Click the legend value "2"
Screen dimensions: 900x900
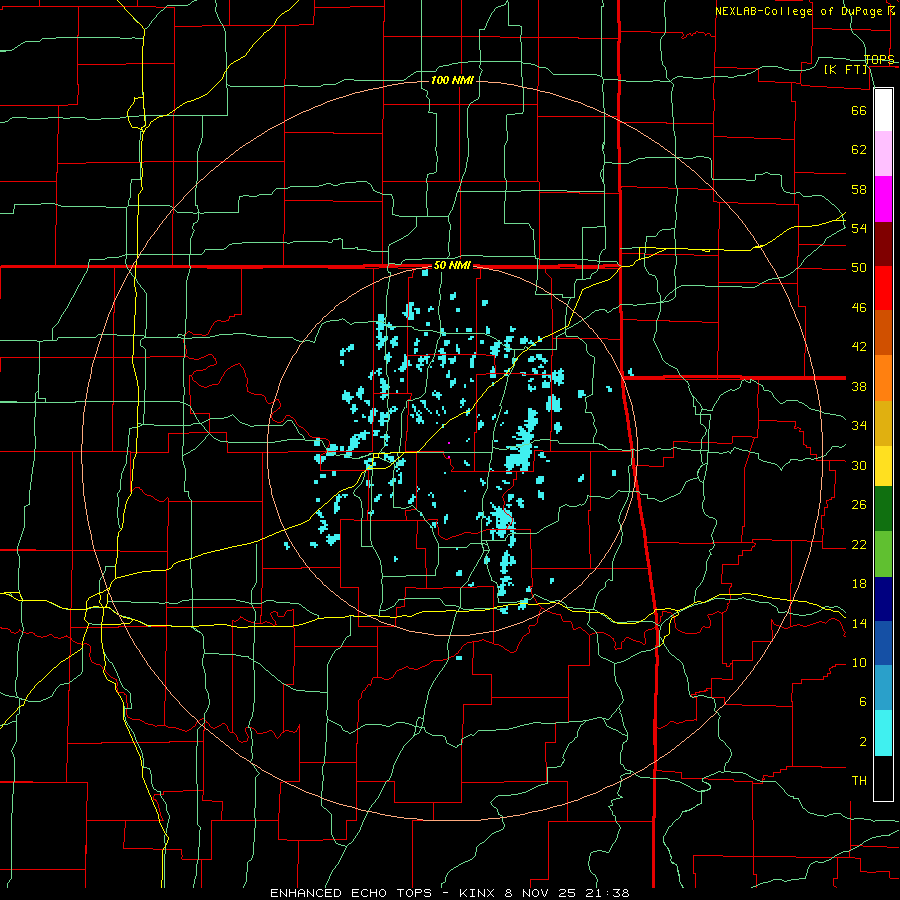point(862,742)
